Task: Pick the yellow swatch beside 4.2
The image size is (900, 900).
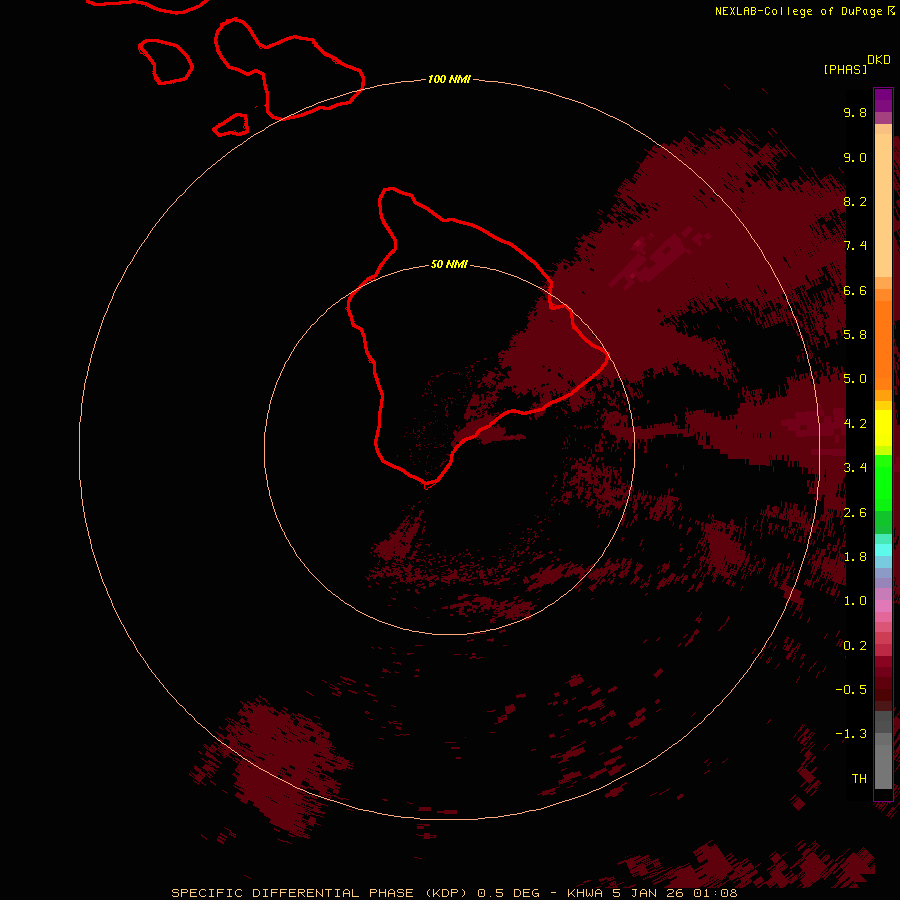Action: click(883, 426)
